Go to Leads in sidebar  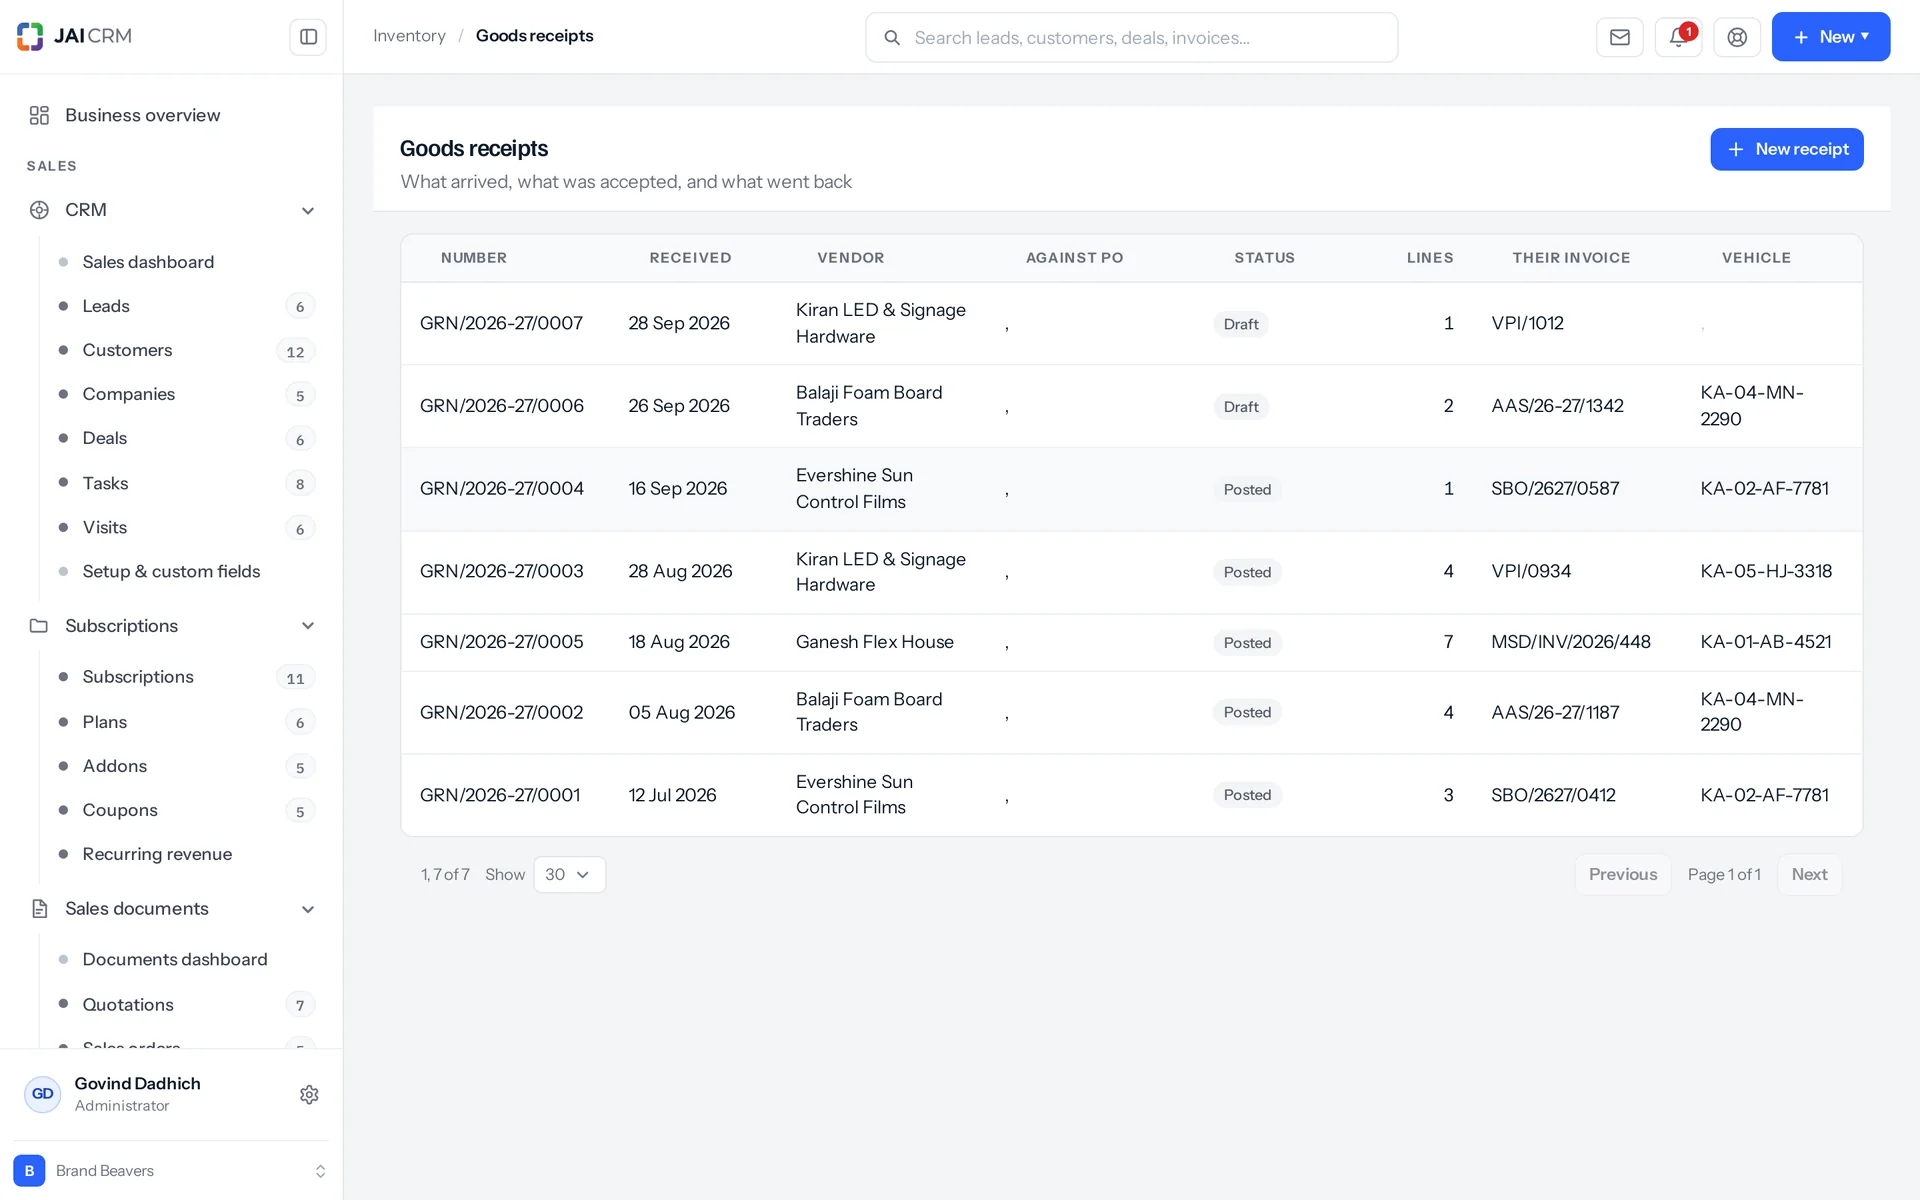pos(106,306)
